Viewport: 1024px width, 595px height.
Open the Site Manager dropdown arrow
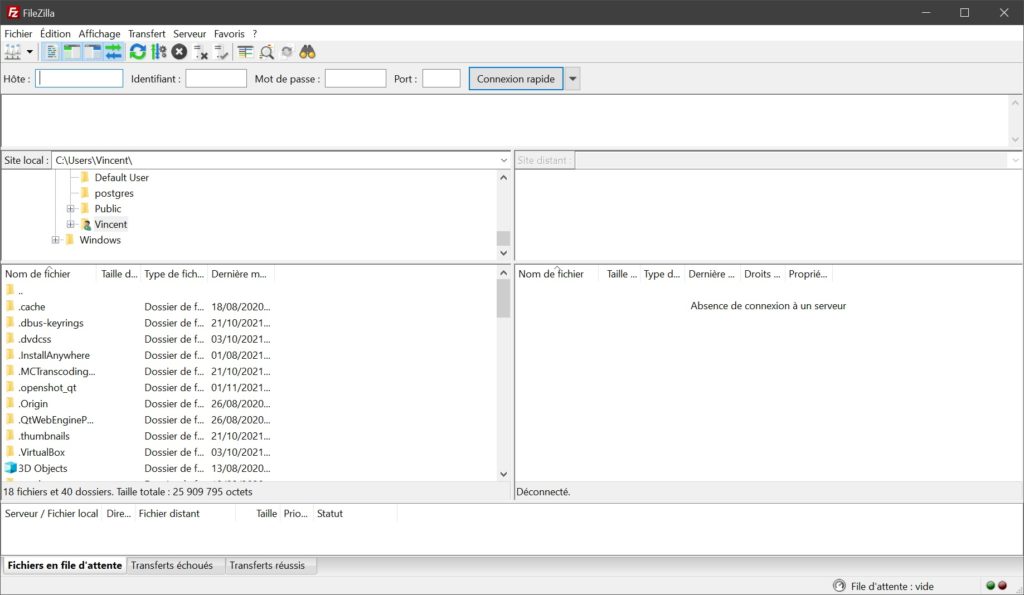[29, 52]
